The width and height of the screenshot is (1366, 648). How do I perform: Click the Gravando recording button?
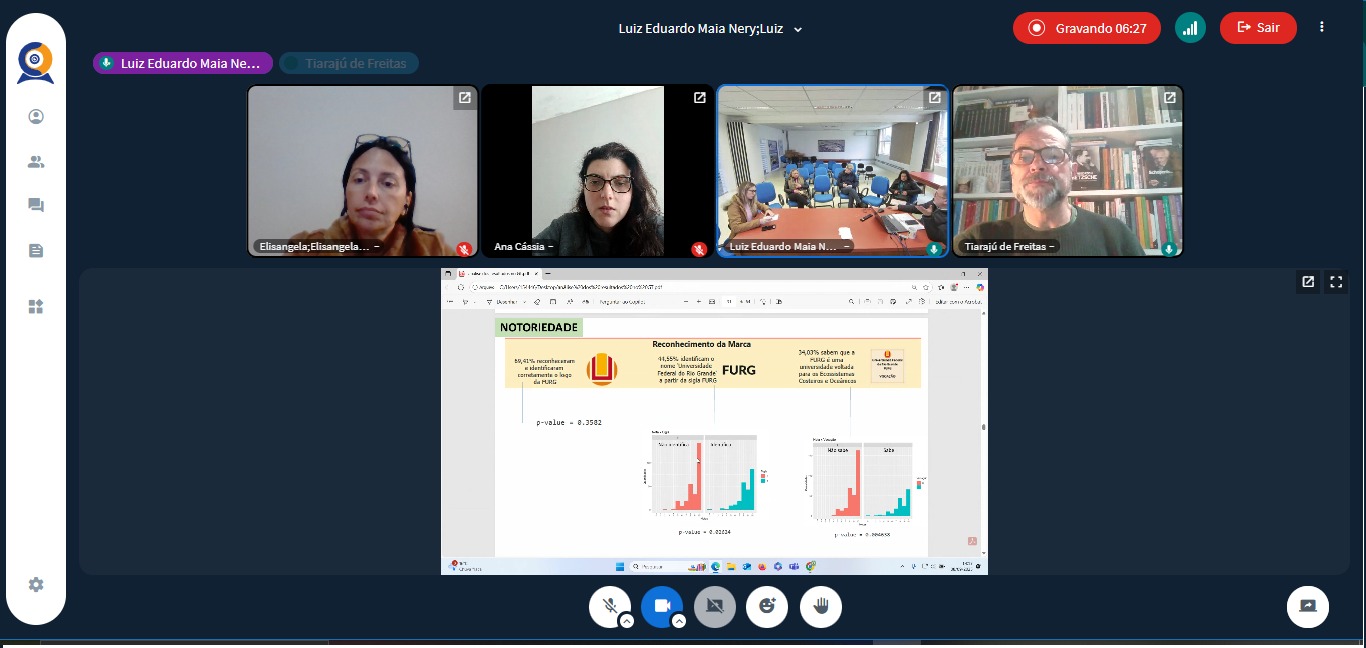pyautogui.click(x=1086, y=28)
